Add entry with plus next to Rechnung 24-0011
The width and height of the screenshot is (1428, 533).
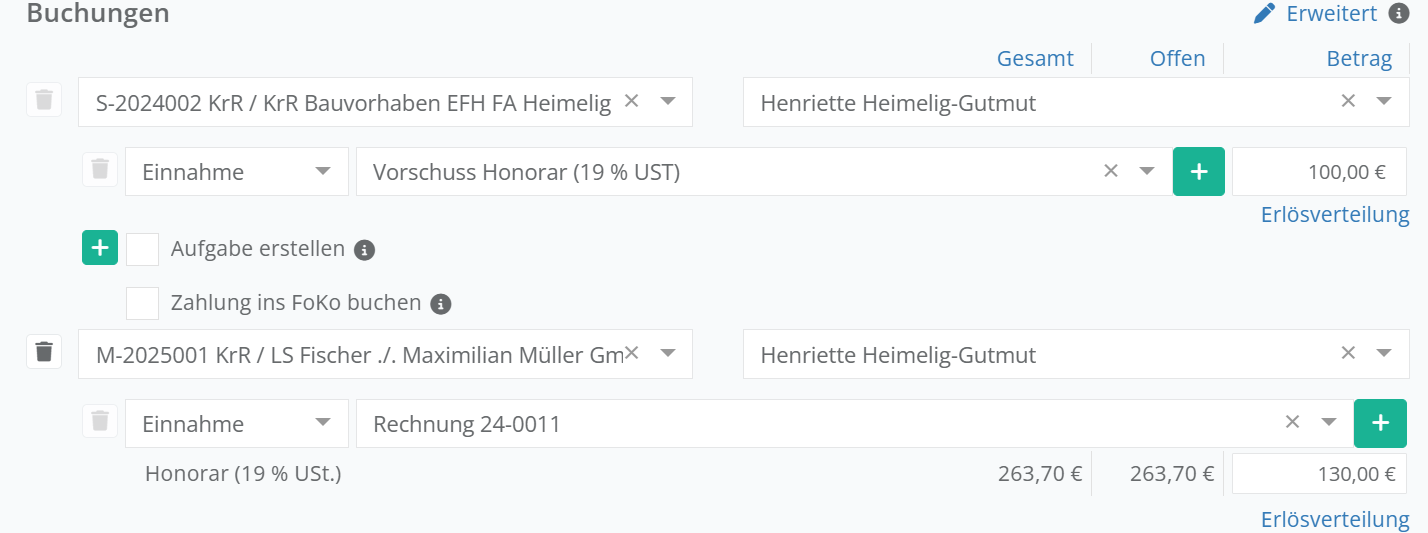[x=1380, y=423]
